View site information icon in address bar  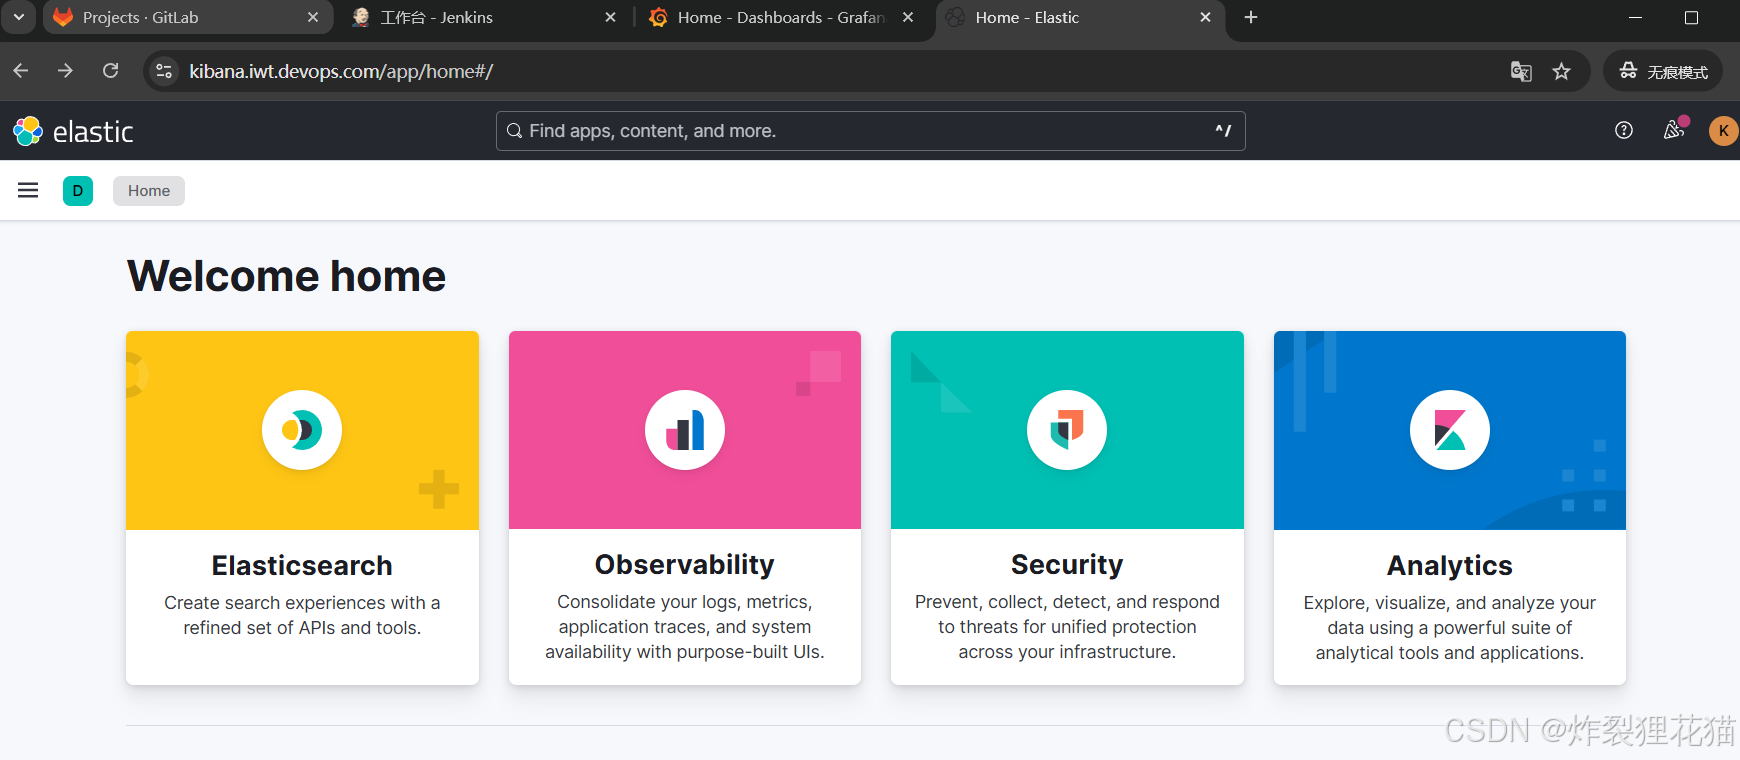[165, 71]
